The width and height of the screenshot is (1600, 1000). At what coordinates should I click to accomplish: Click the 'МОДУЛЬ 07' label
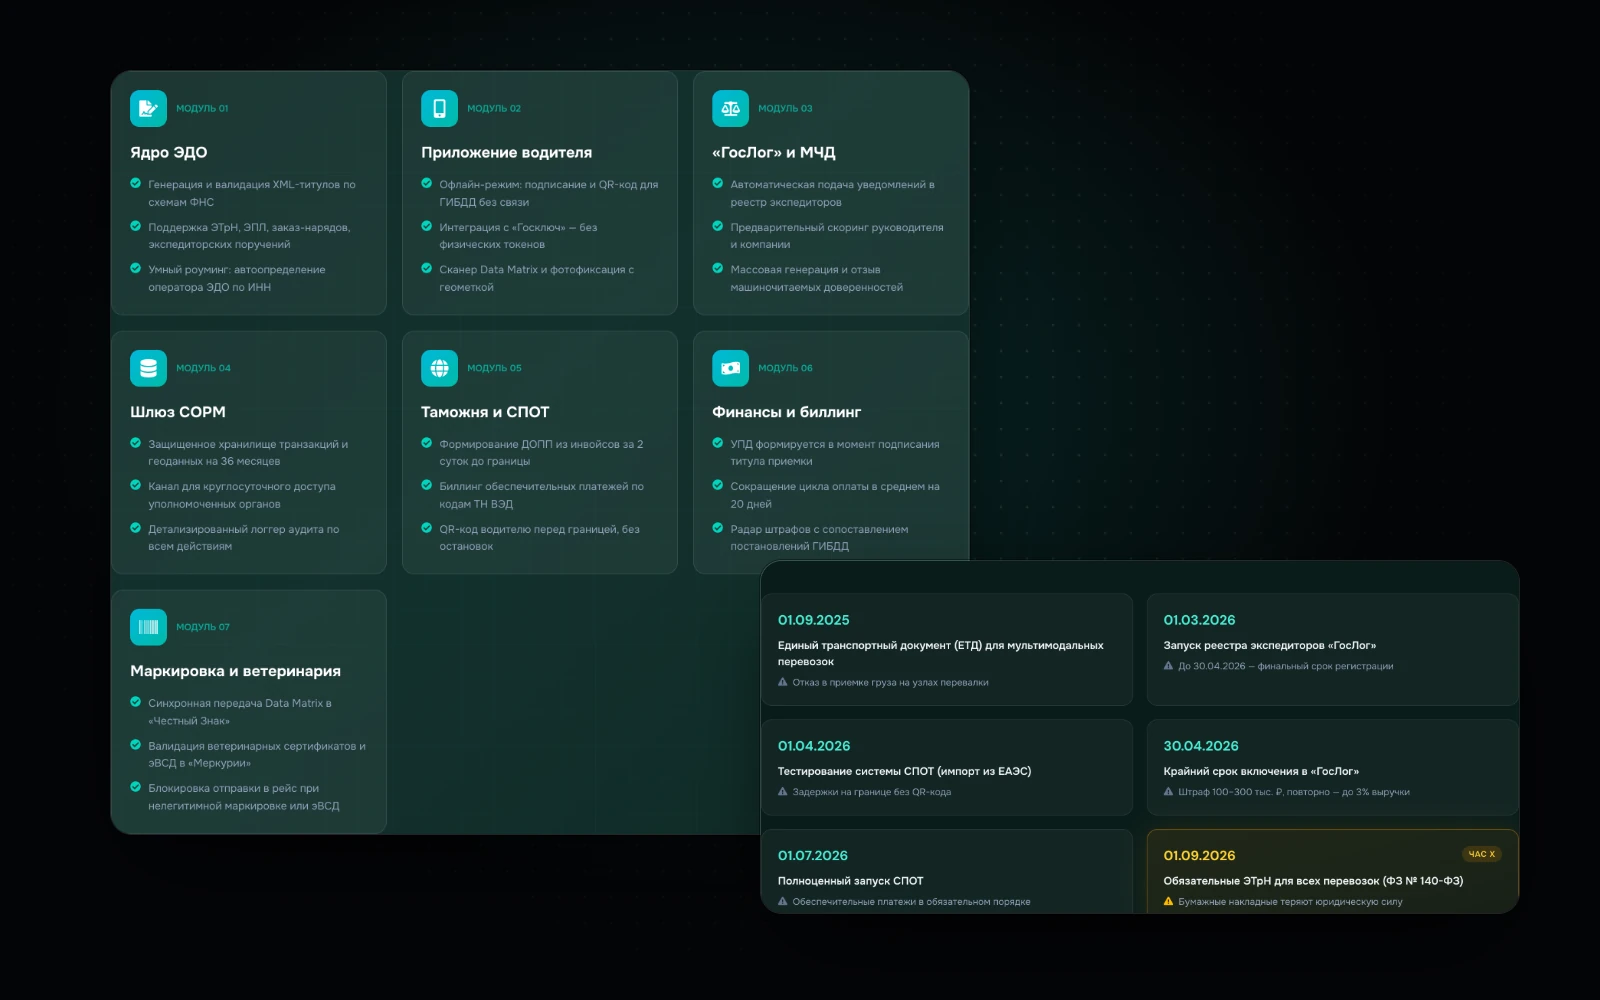[x=203, y=627]
